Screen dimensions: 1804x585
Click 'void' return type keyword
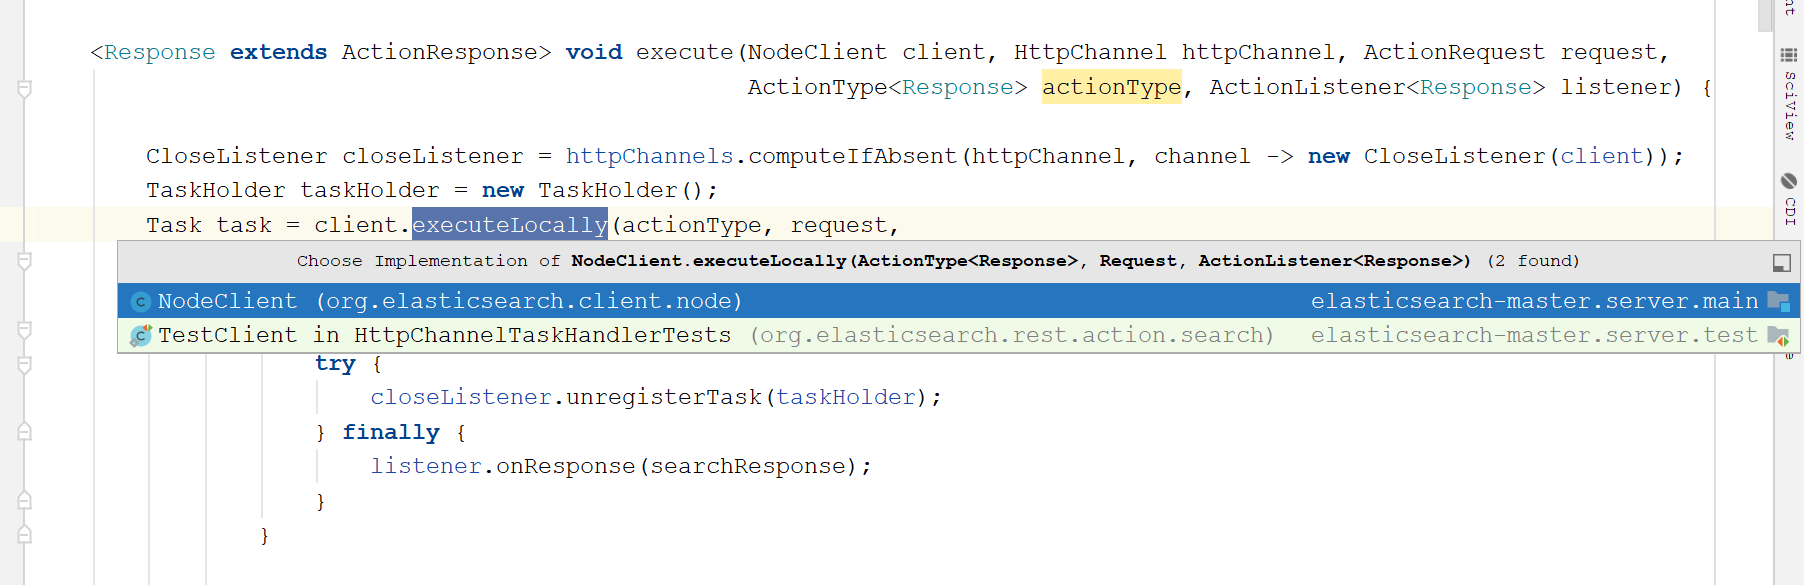[593, 52]
